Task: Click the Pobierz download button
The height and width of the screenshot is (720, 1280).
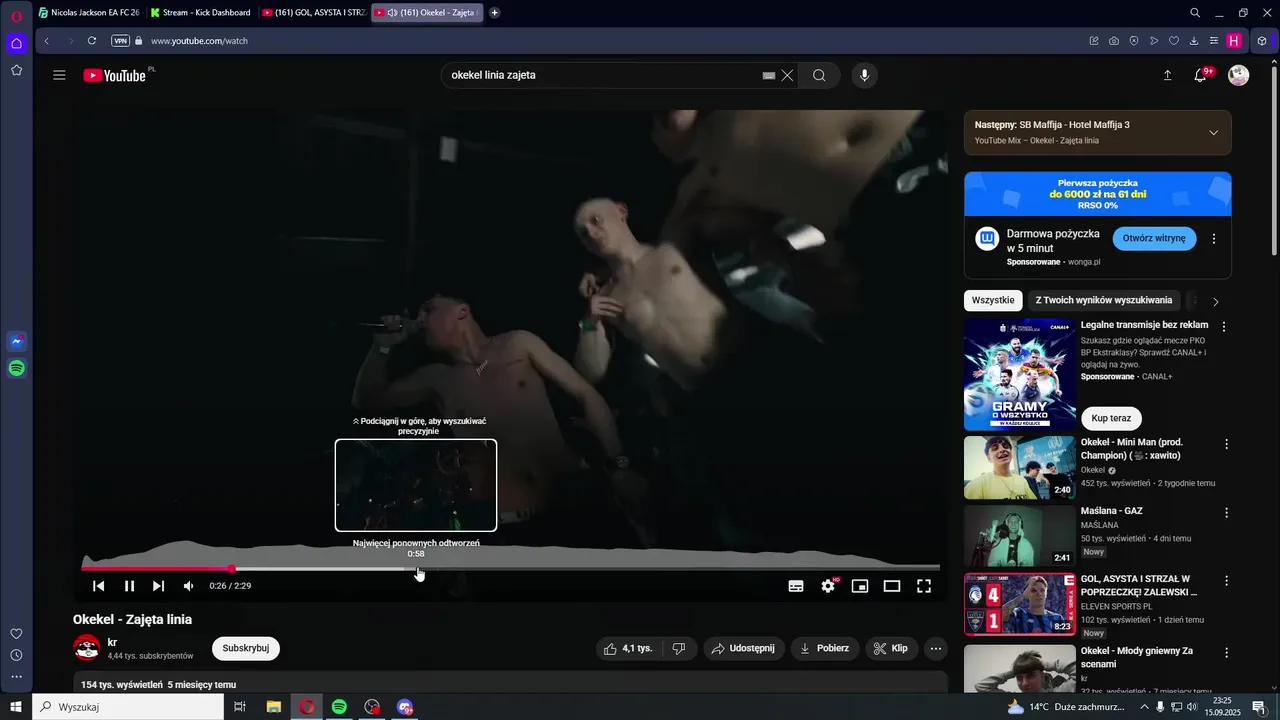Action: 825,648
